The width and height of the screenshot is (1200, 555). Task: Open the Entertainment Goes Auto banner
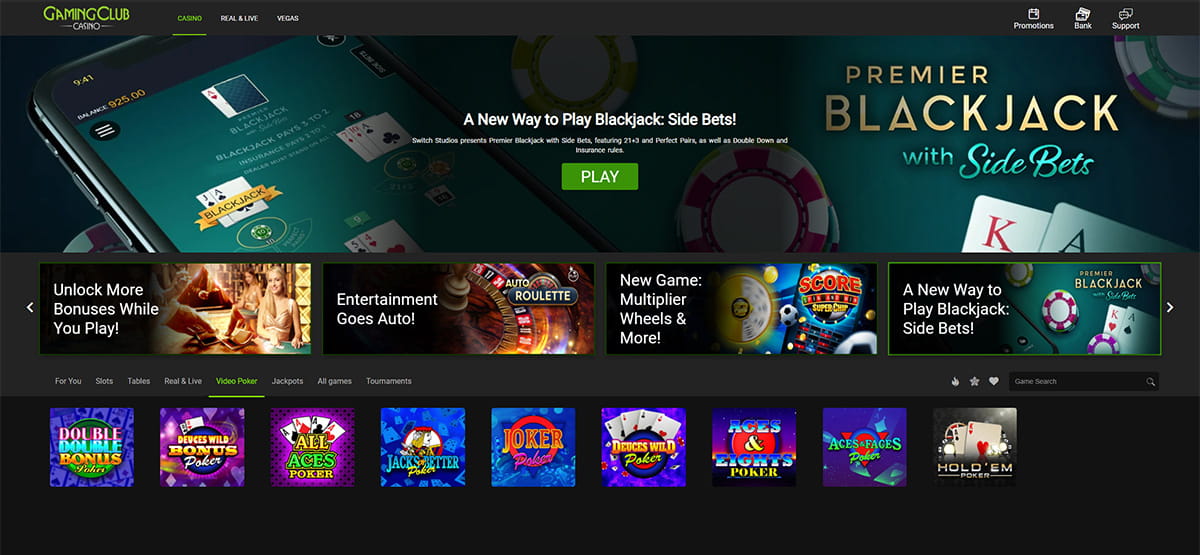[458, 308]
